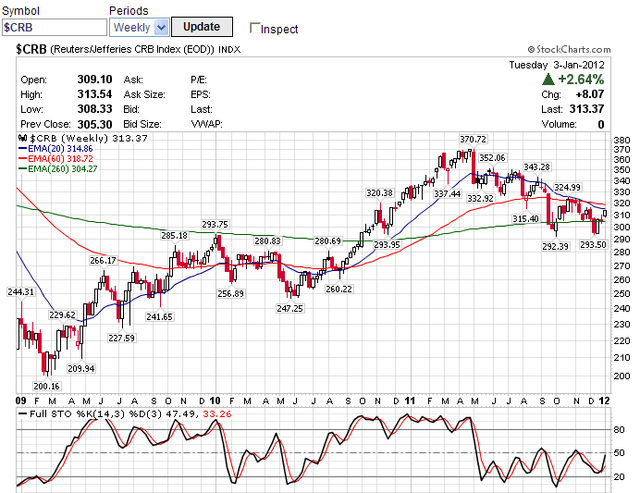The image size is (640, 493).
Task: Click the year 10 marker on time axis
Action: (x=215, y=401)
